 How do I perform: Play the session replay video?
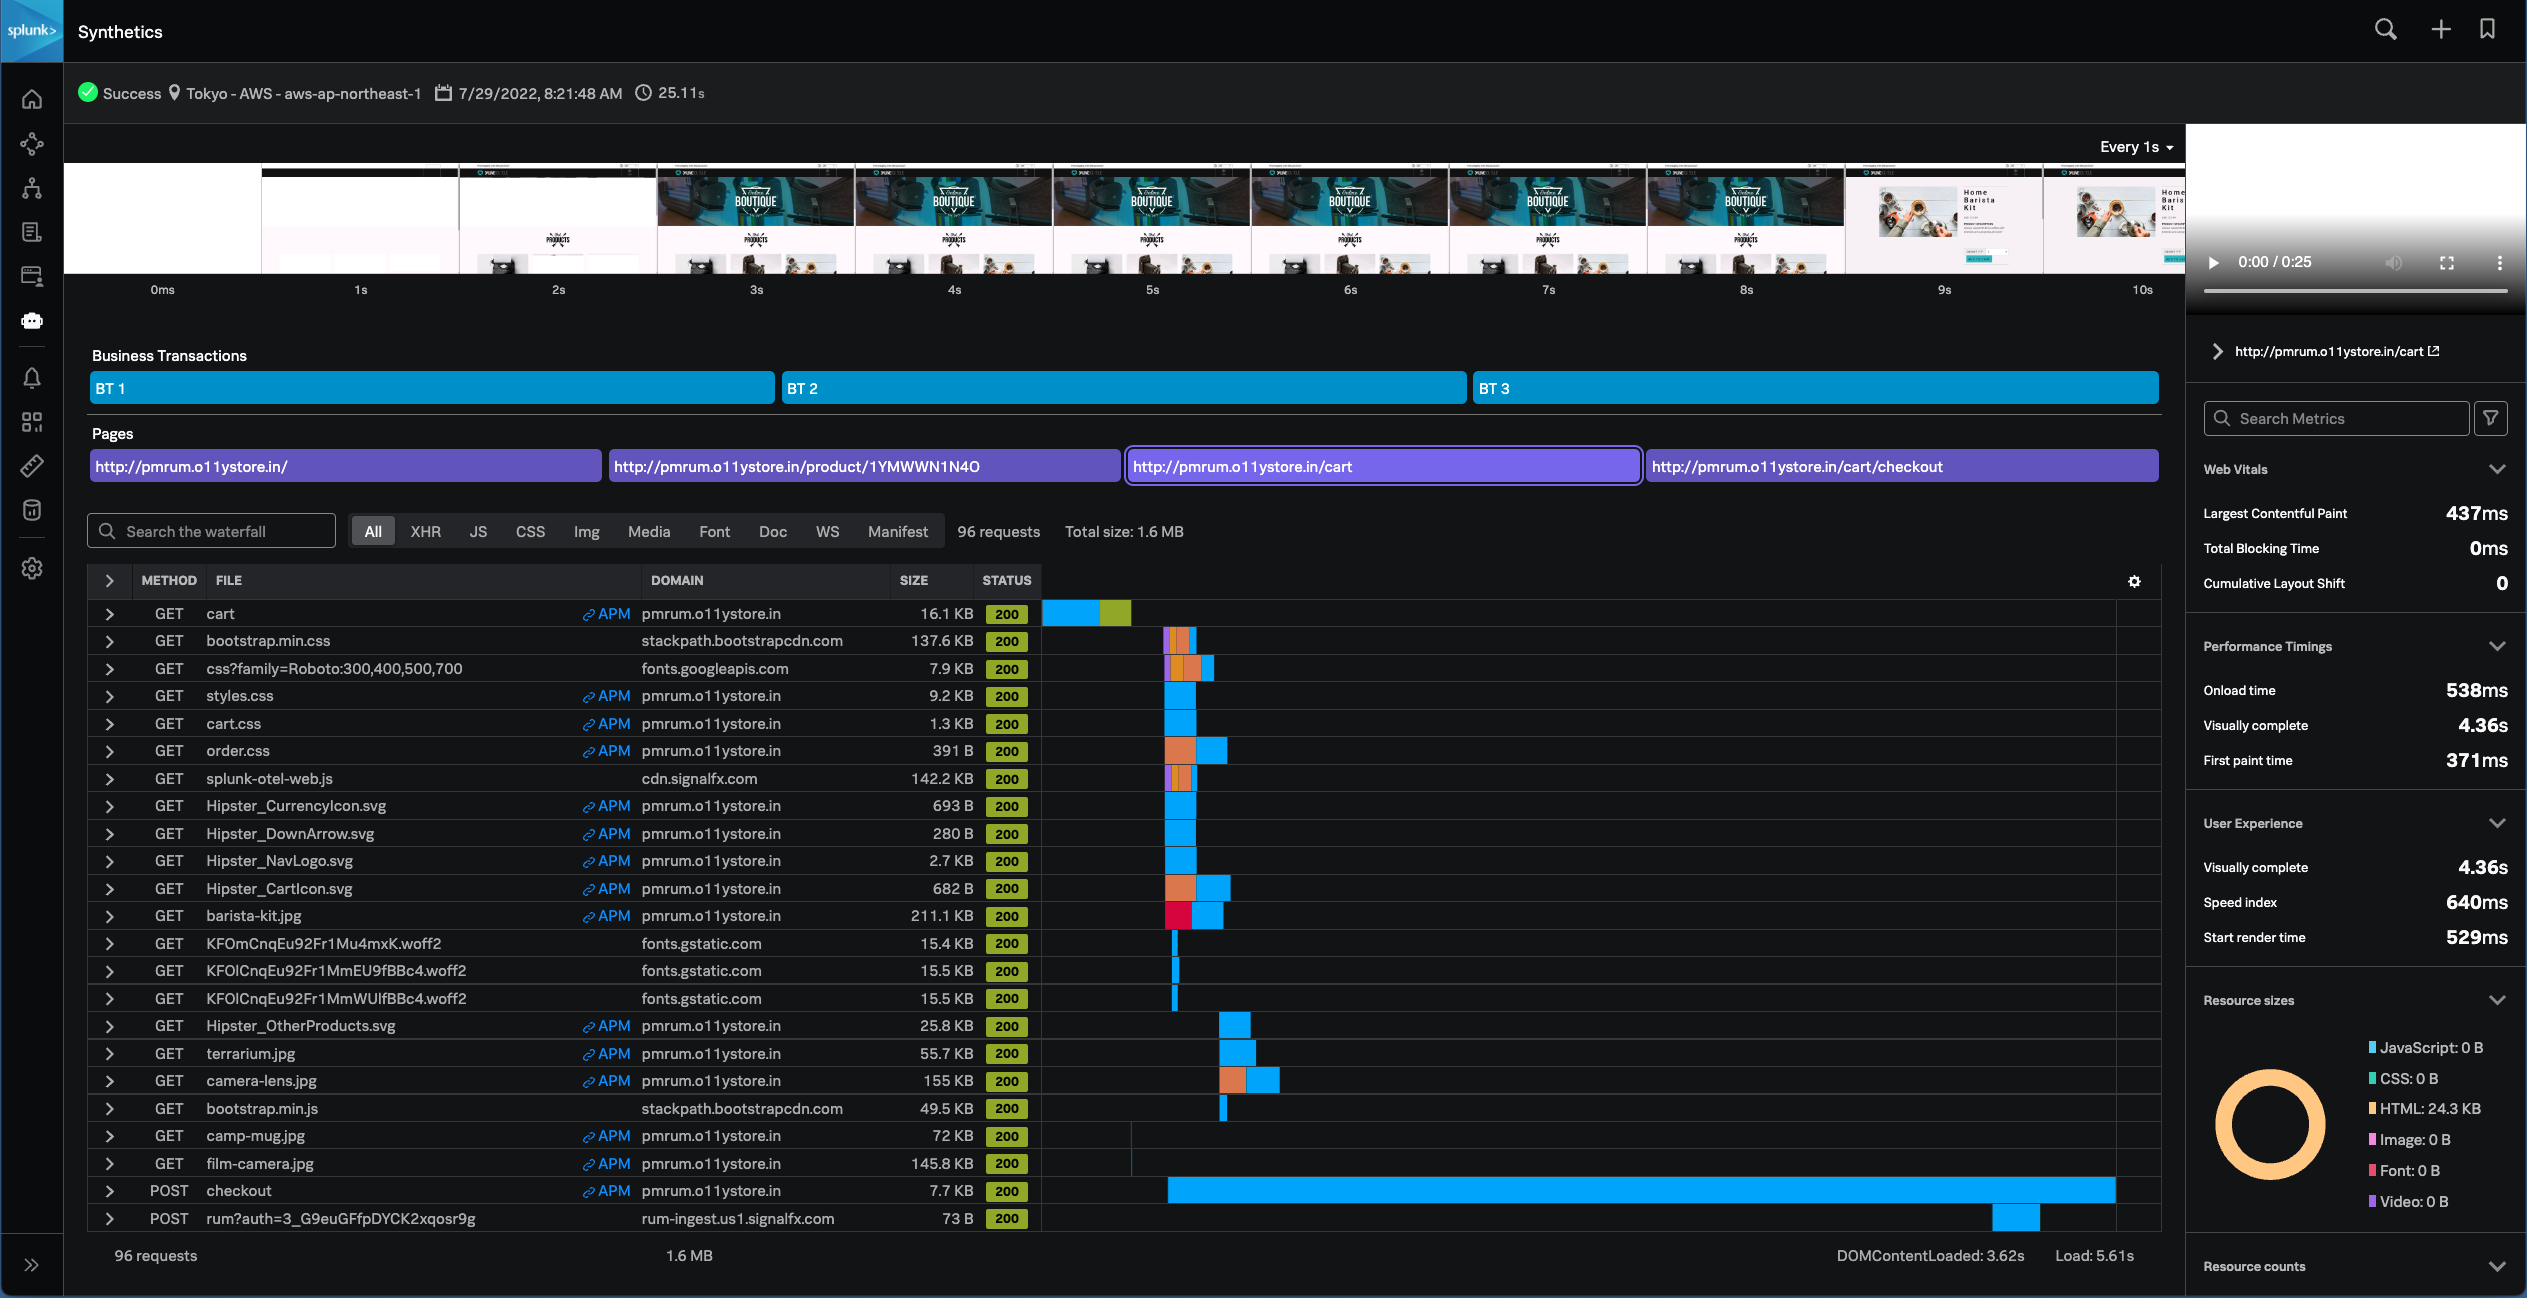click(x=2213, y=262)
